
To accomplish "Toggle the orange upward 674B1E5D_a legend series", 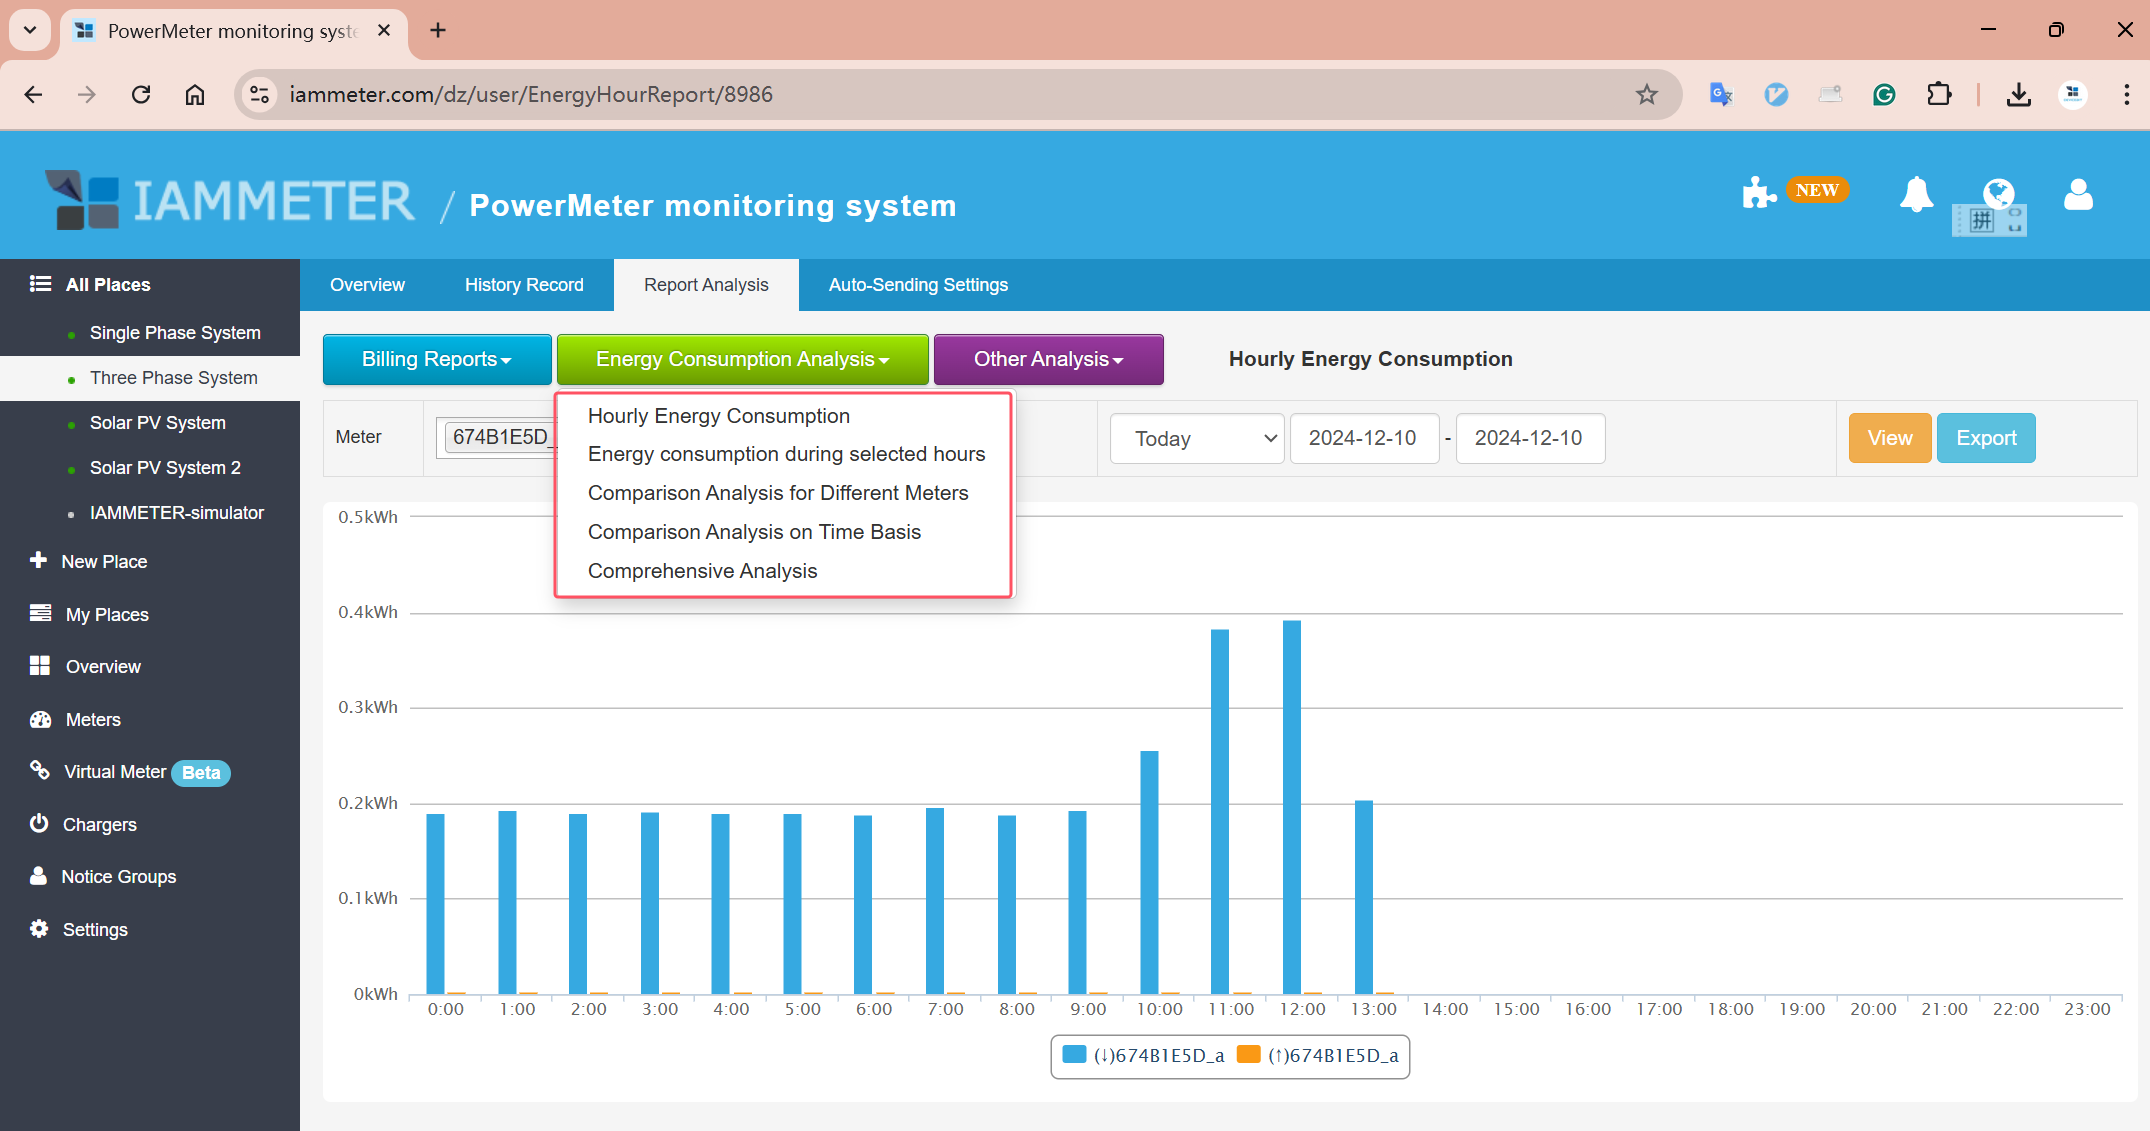I will (x=1317, y=1055).
